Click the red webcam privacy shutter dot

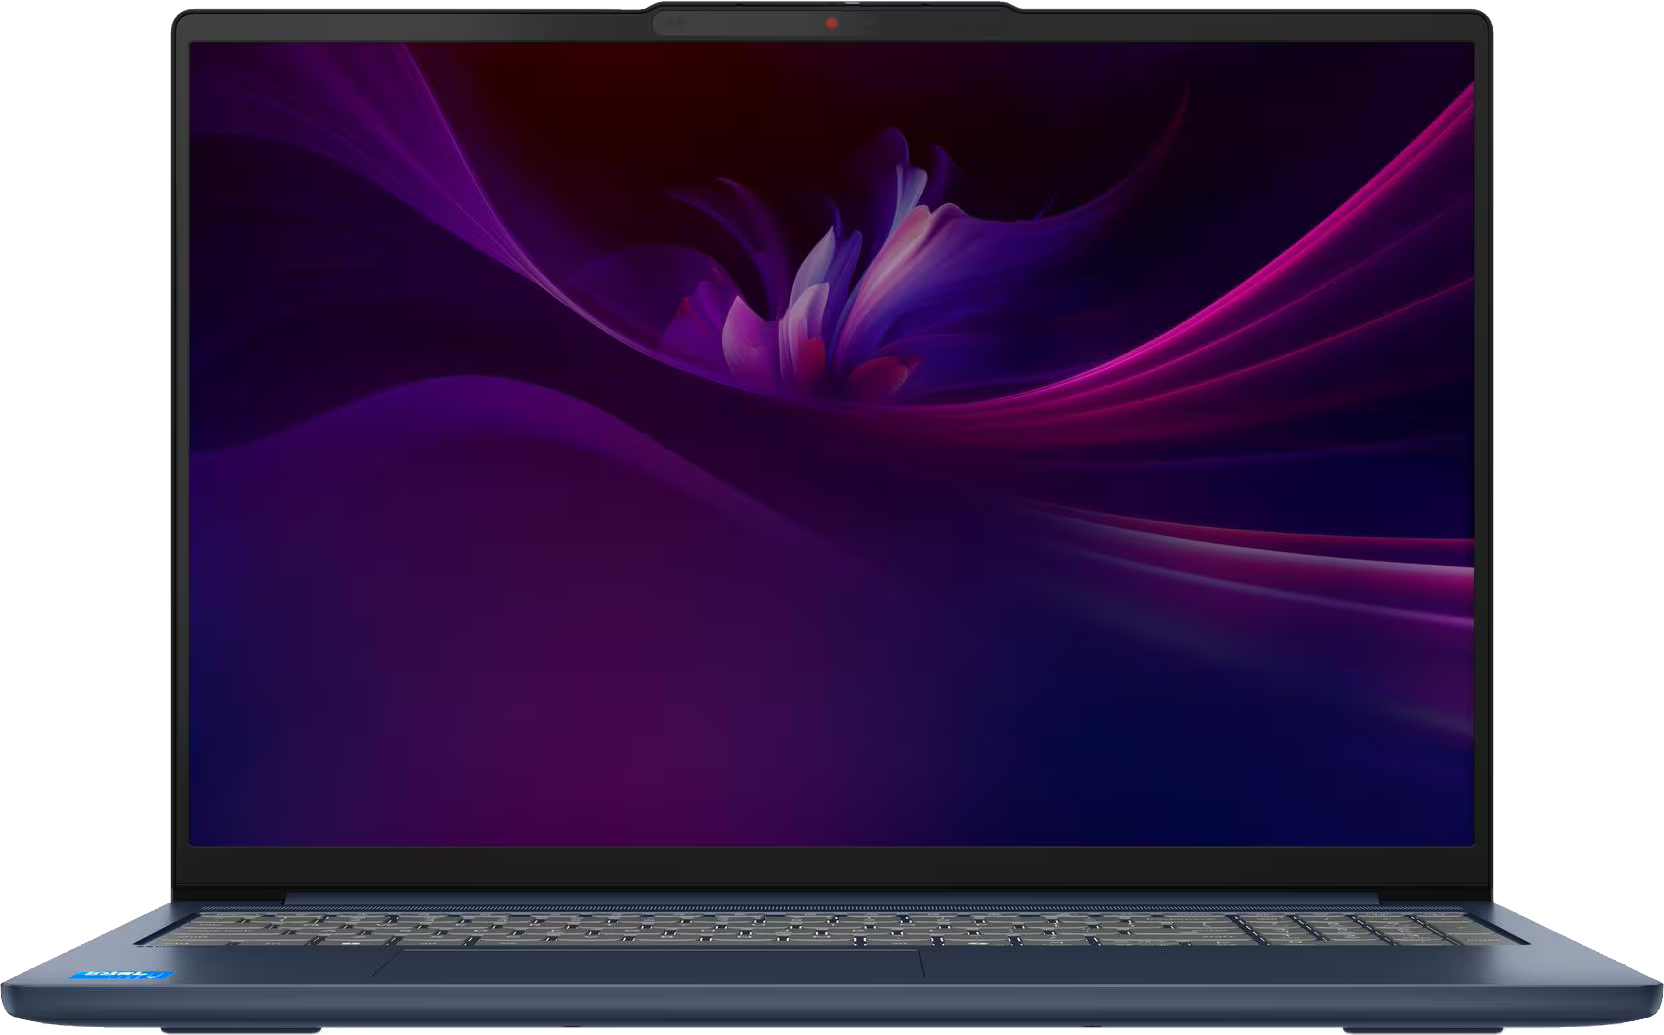831,23
